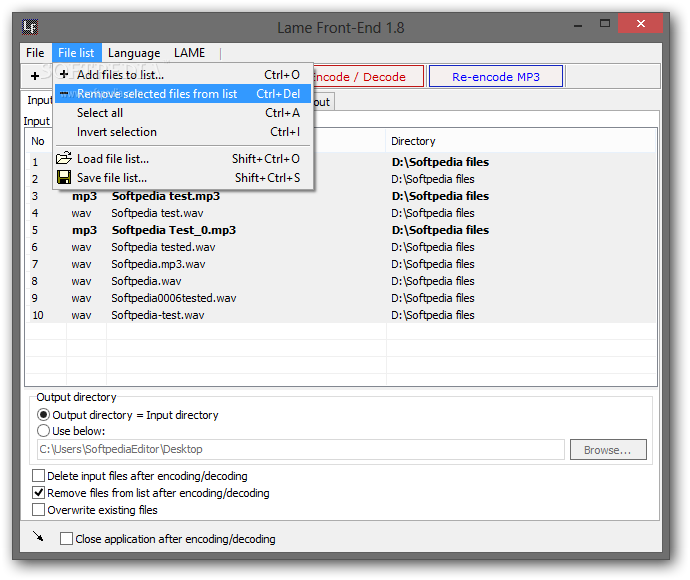Select the Softpedia test.wav row
This screenshot has height=580, width=690.
point(341,213)
